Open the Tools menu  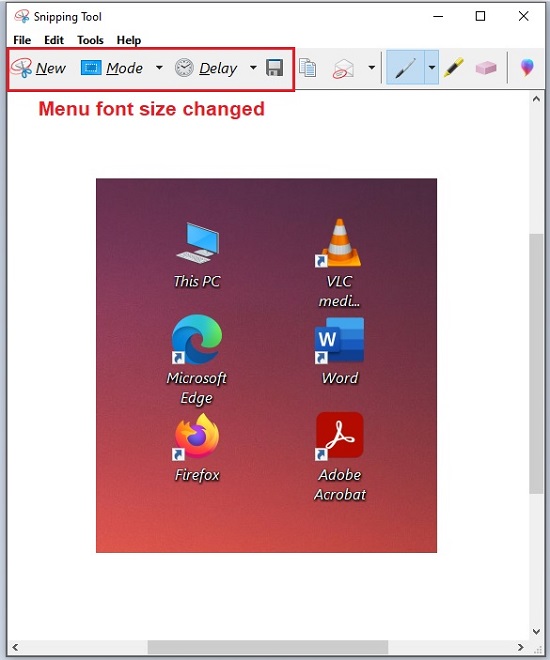90,40
